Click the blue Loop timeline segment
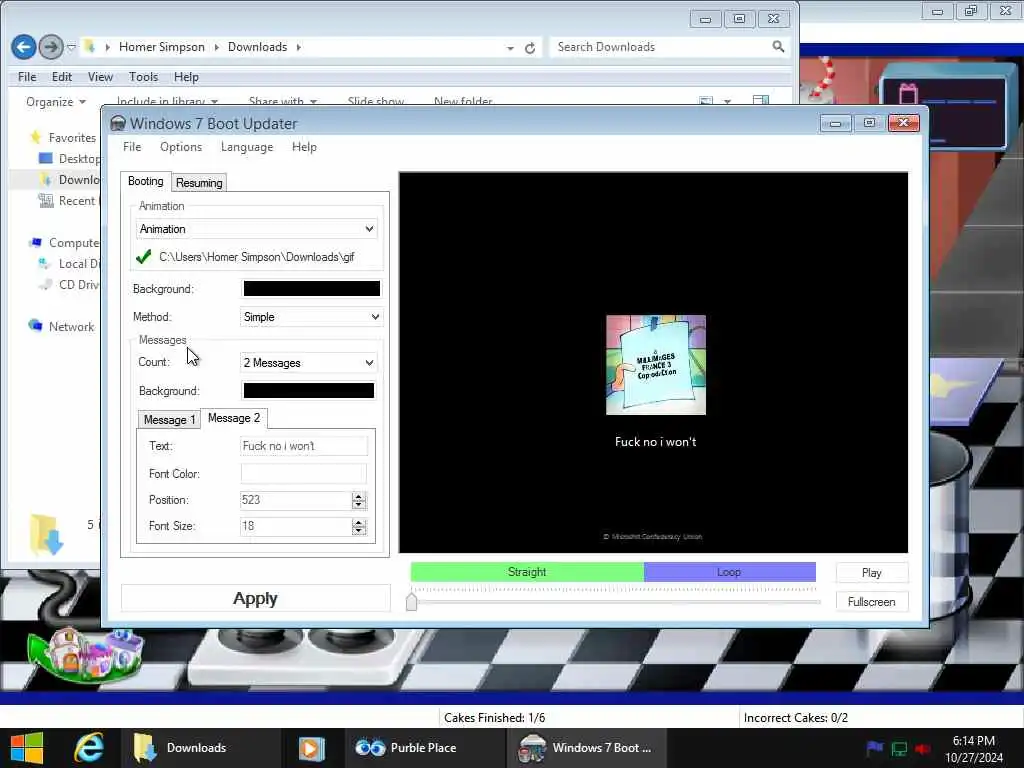Viewport: 1024px width, 768px height. click(729, 572)
